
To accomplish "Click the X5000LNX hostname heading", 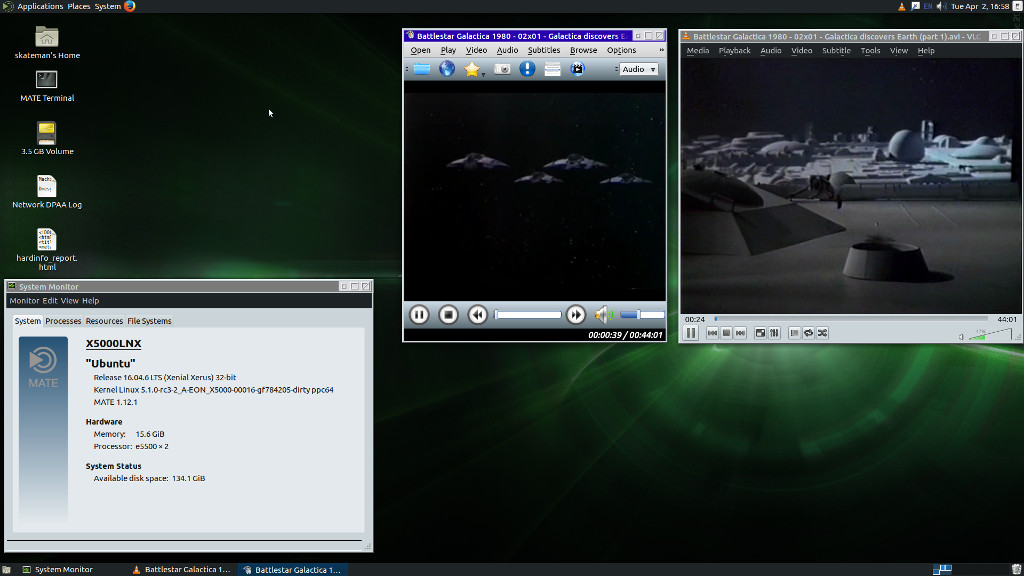I will (x=113, y=344).
